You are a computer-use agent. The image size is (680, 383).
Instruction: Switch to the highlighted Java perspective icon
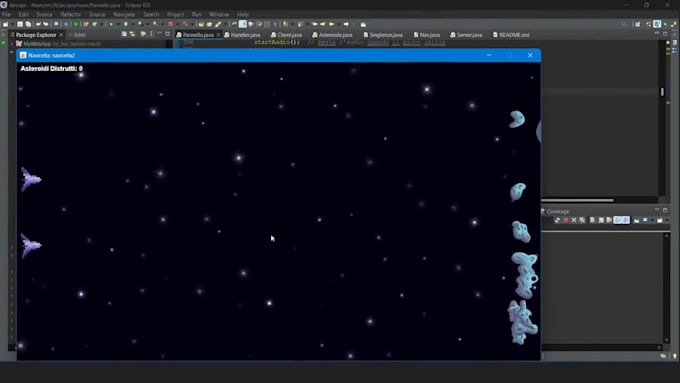[657, 24]
